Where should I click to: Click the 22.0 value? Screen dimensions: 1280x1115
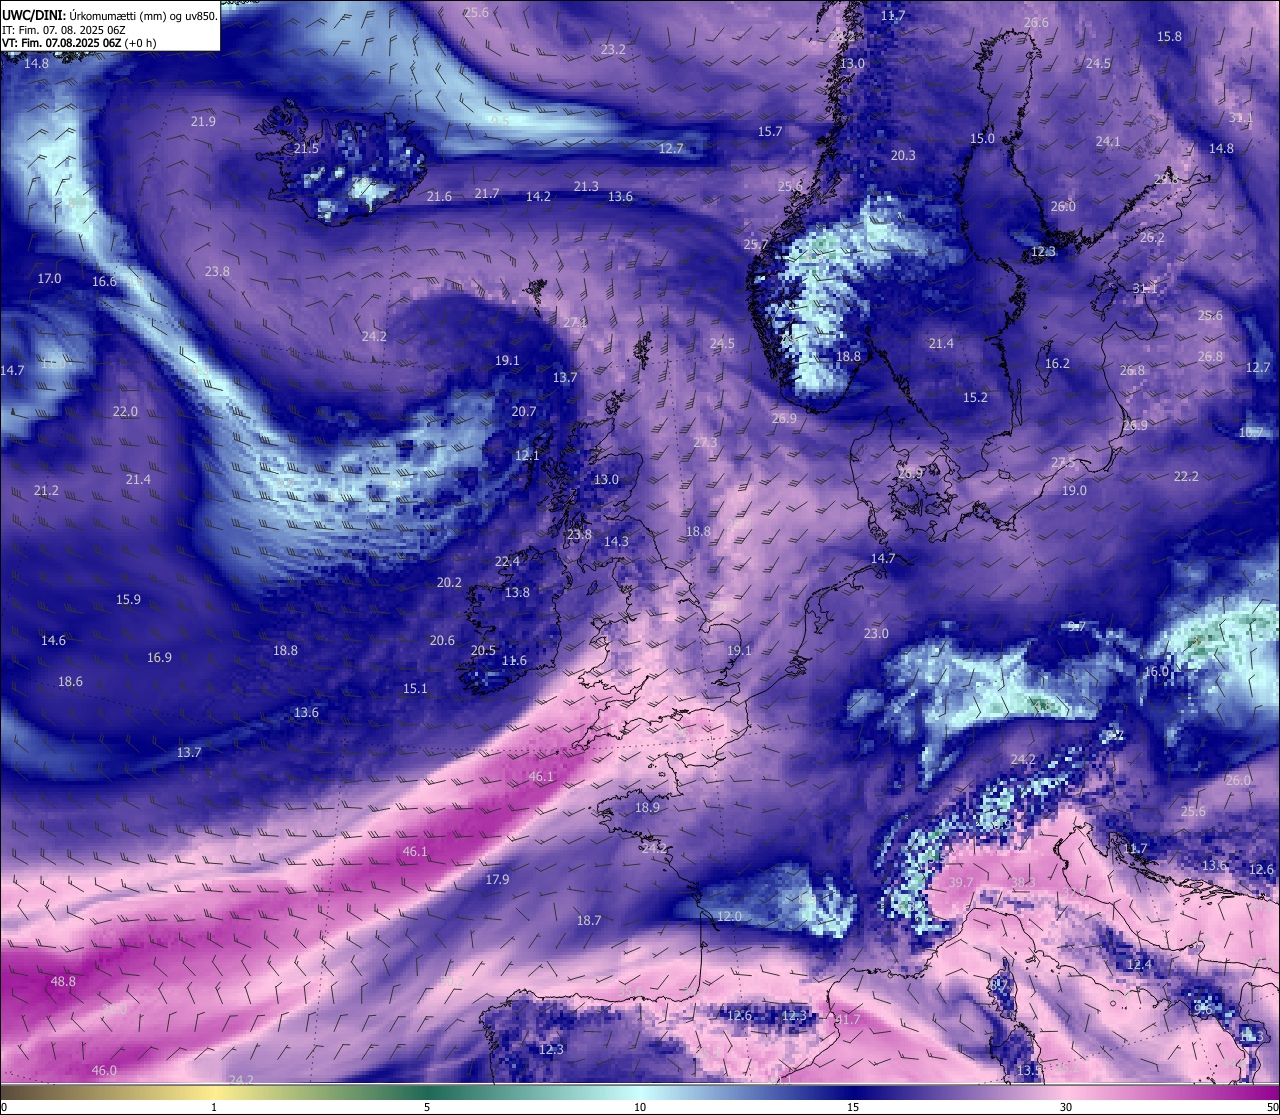pos(125,412)
